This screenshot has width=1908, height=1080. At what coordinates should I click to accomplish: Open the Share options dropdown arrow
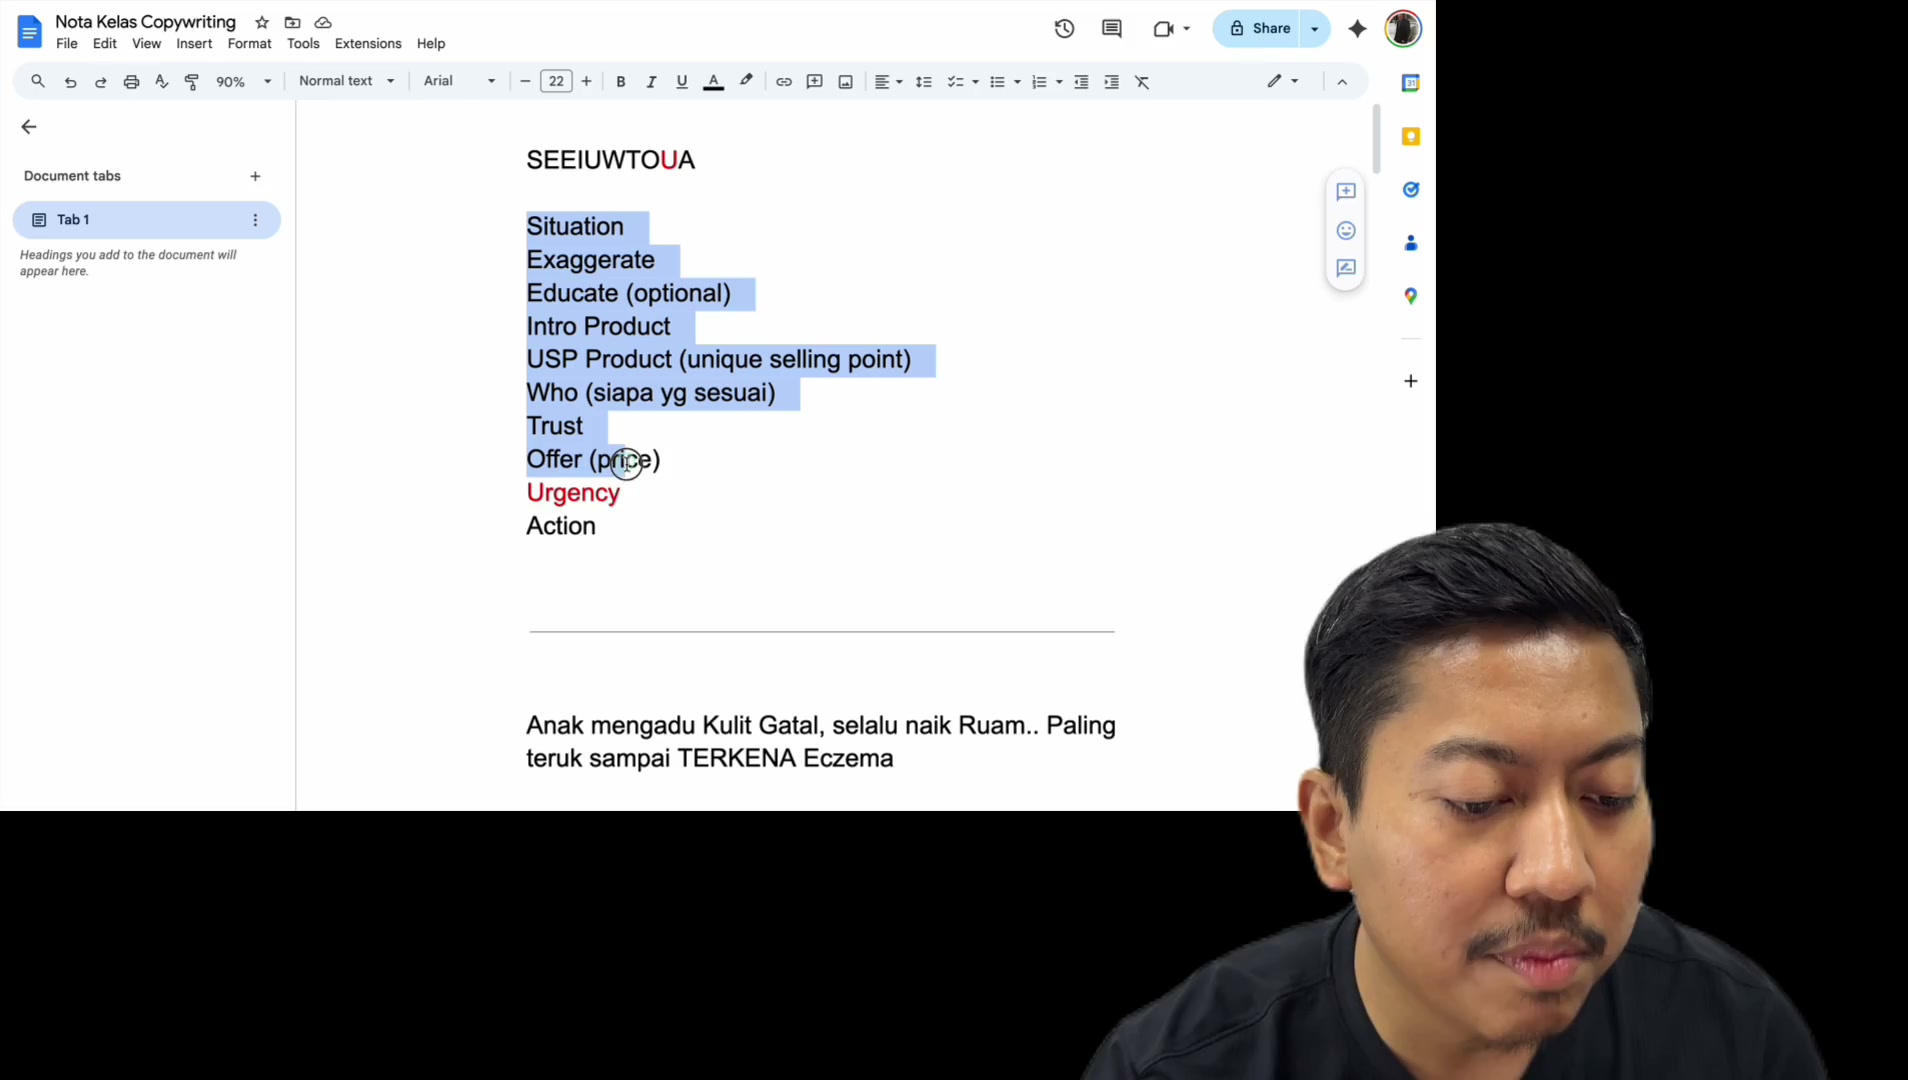(1315, 29)
